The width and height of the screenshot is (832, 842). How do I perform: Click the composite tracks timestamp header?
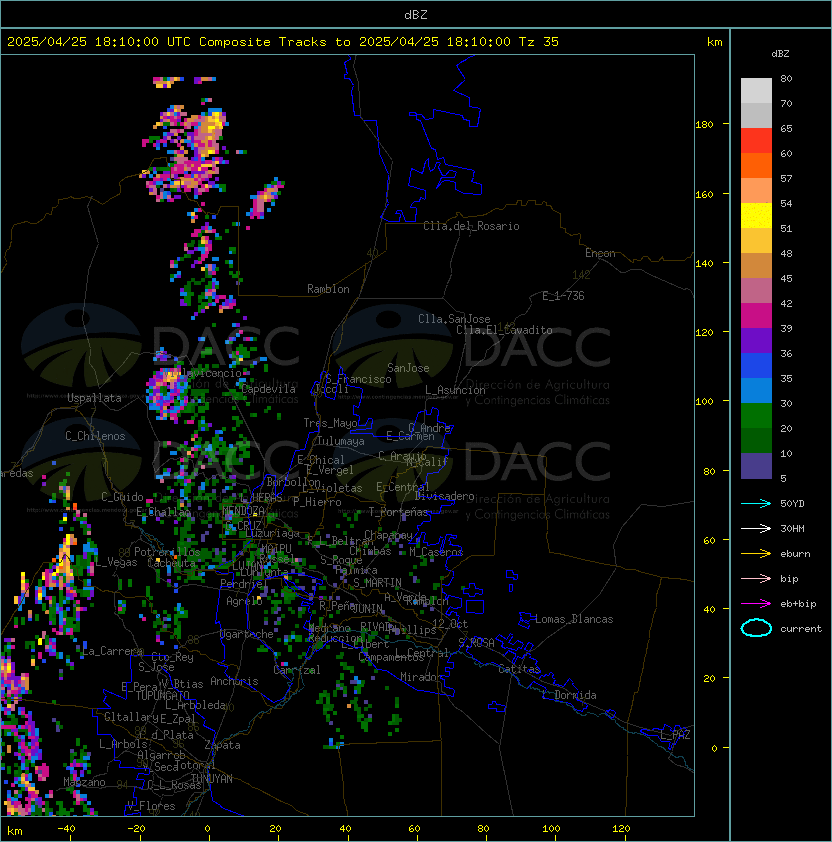(283, 42)
